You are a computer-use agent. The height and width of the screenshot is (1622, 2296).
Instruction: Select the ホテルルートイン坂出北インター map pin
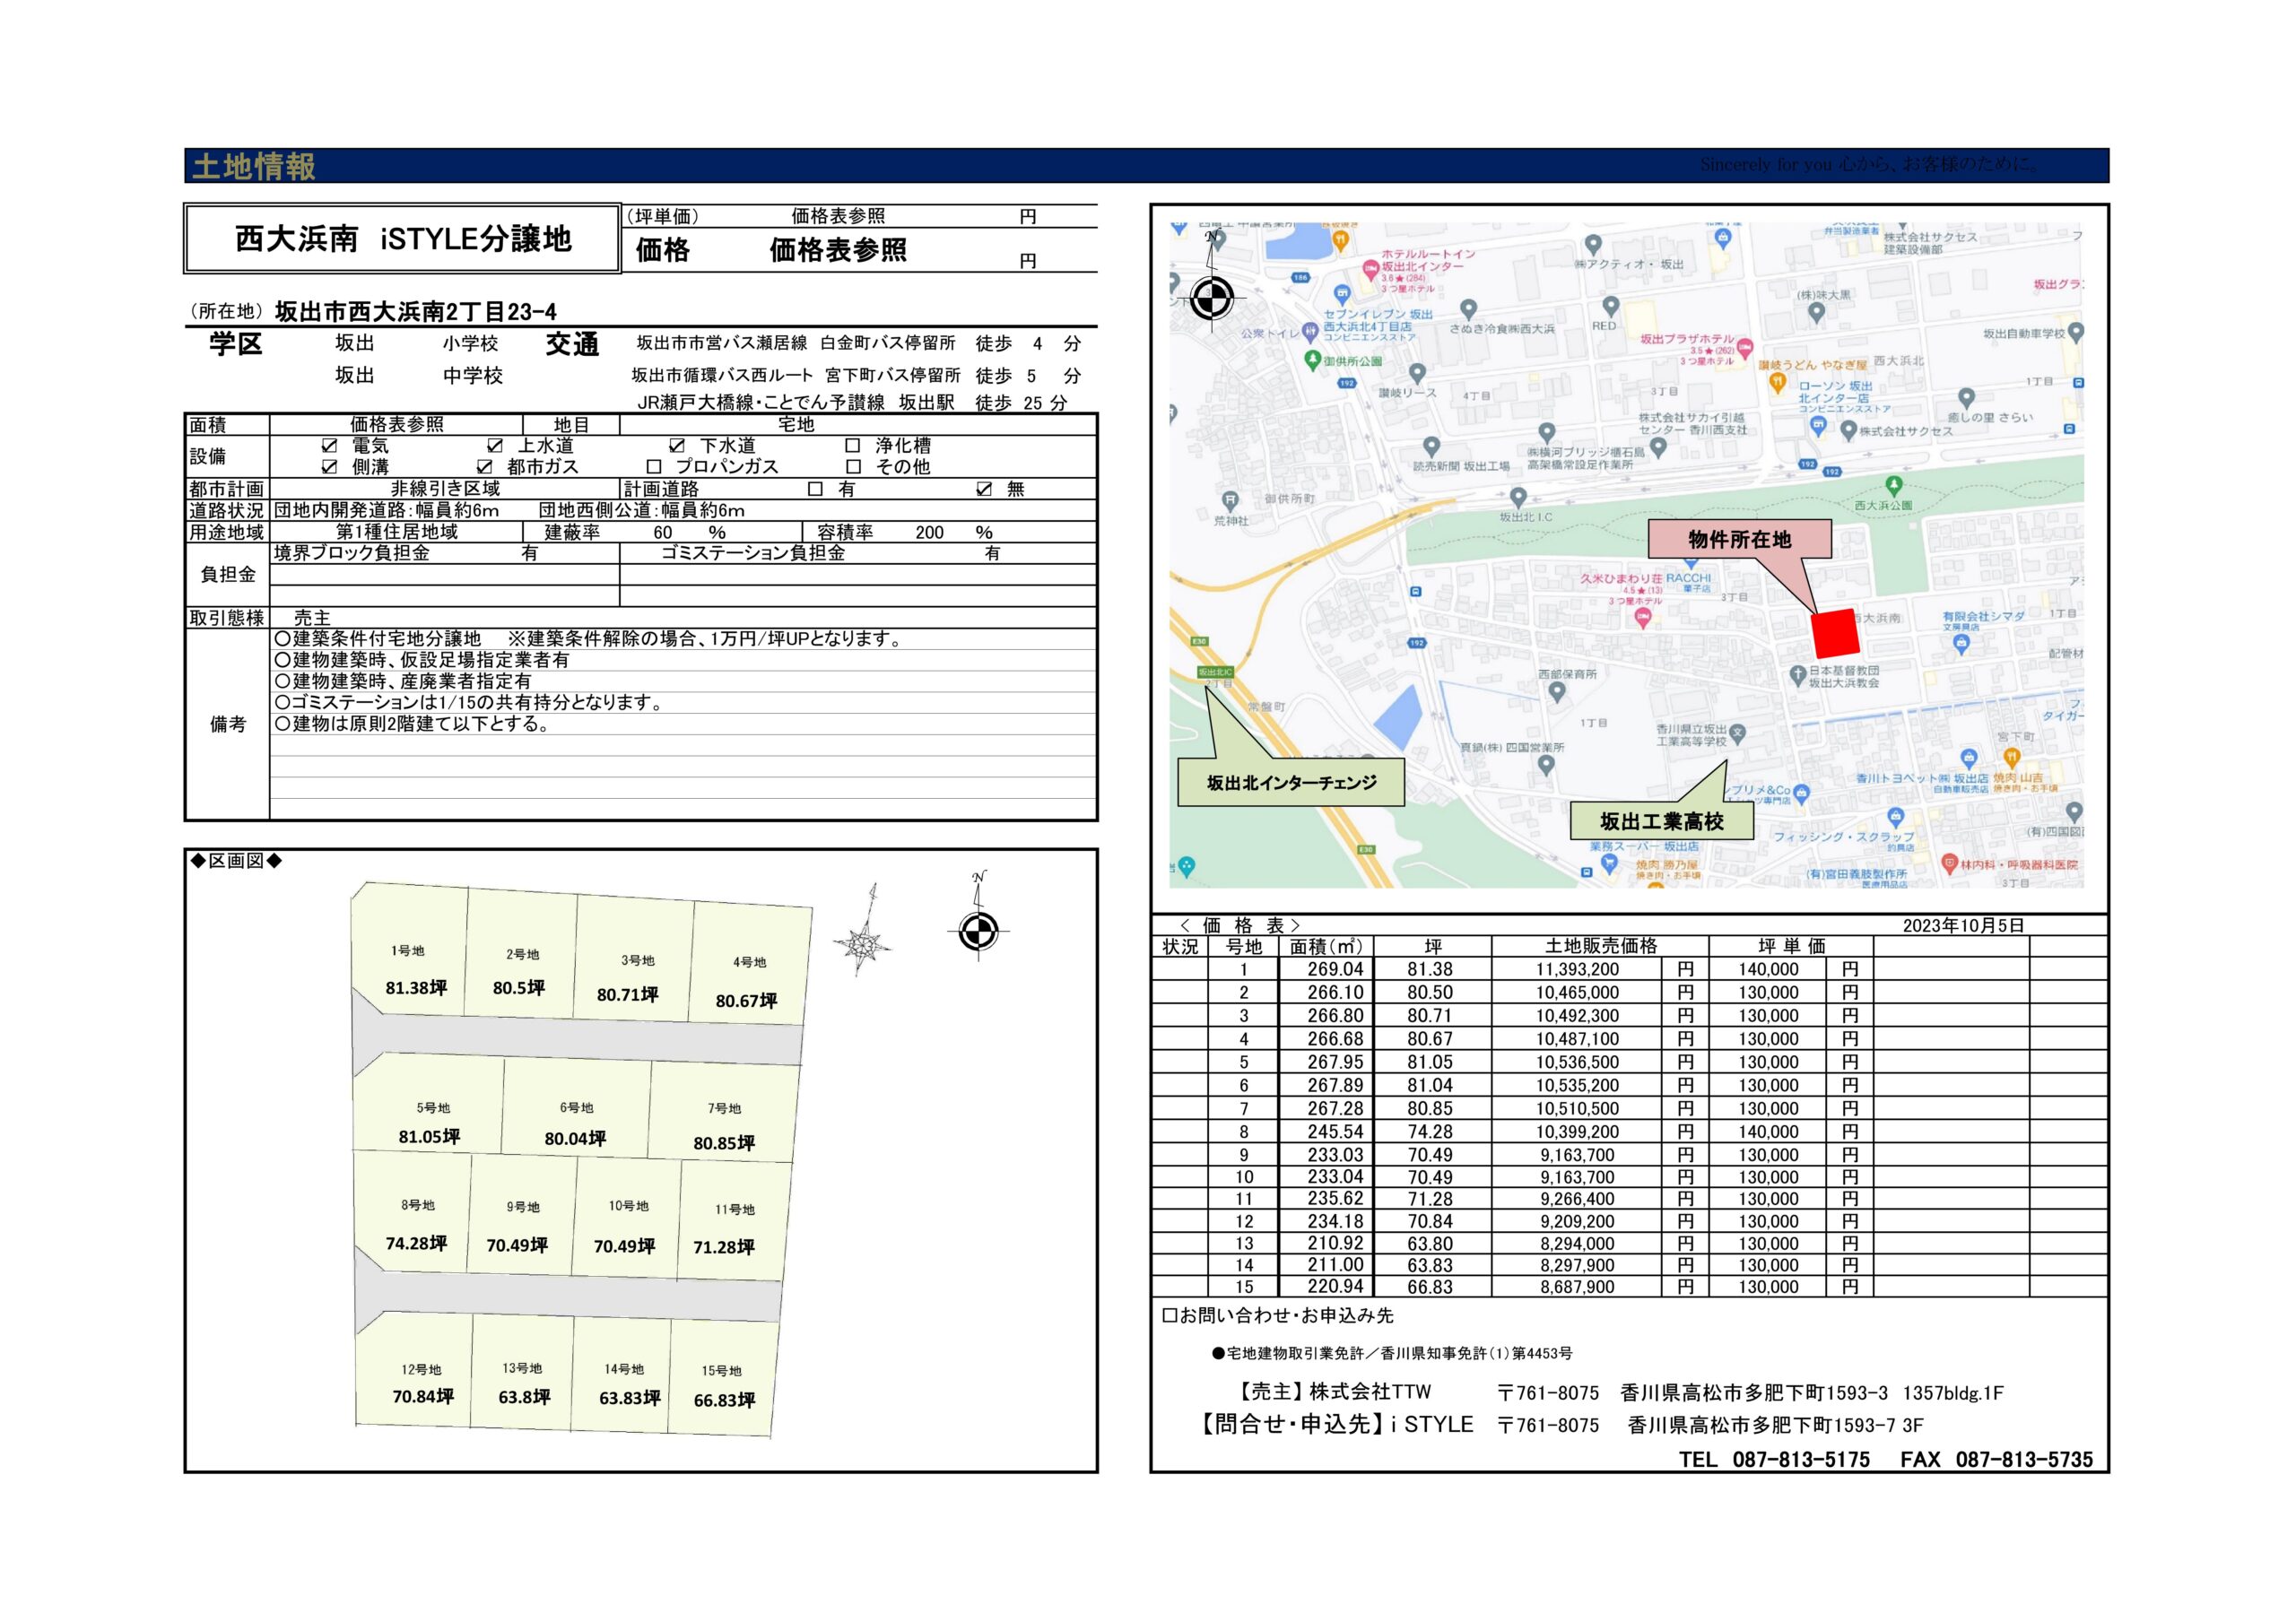click(1370, 269)
